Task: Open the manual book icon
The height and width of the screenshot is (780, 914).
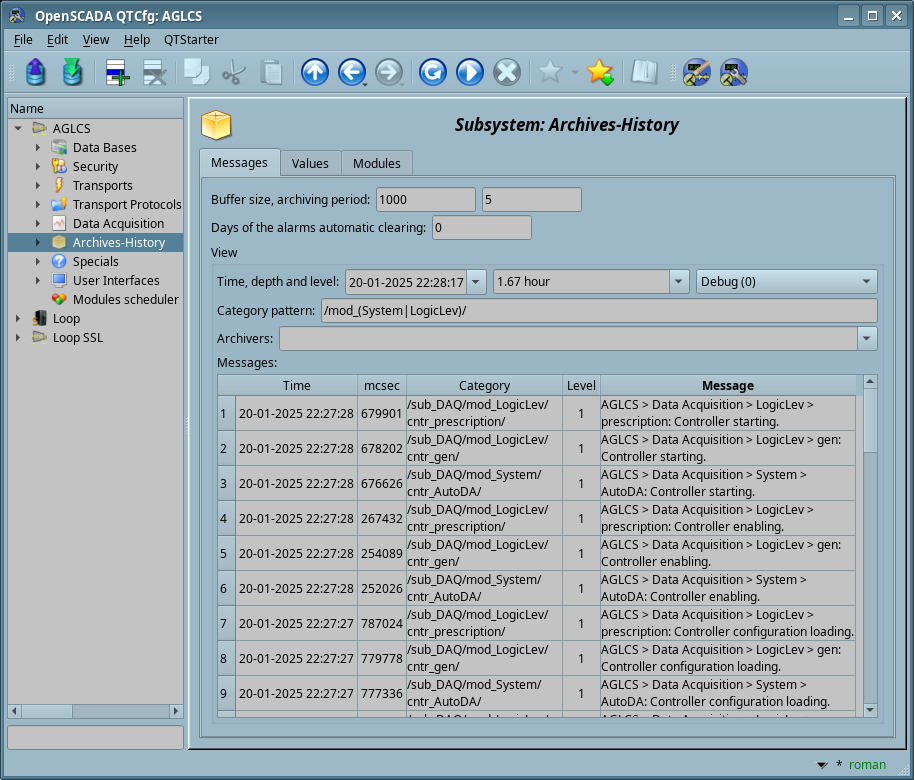Action: point(643,72)
